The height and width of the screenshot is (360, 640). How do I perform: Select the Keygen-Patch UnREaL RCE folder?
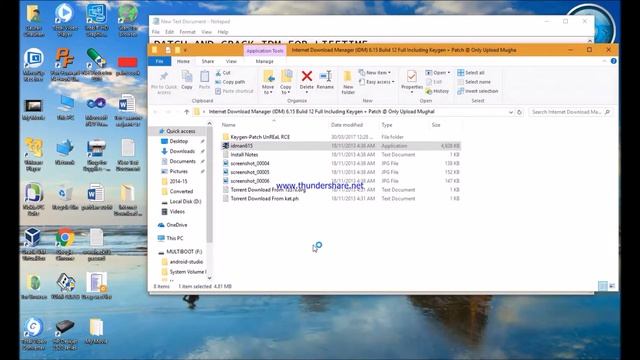(x=260, y=137)
